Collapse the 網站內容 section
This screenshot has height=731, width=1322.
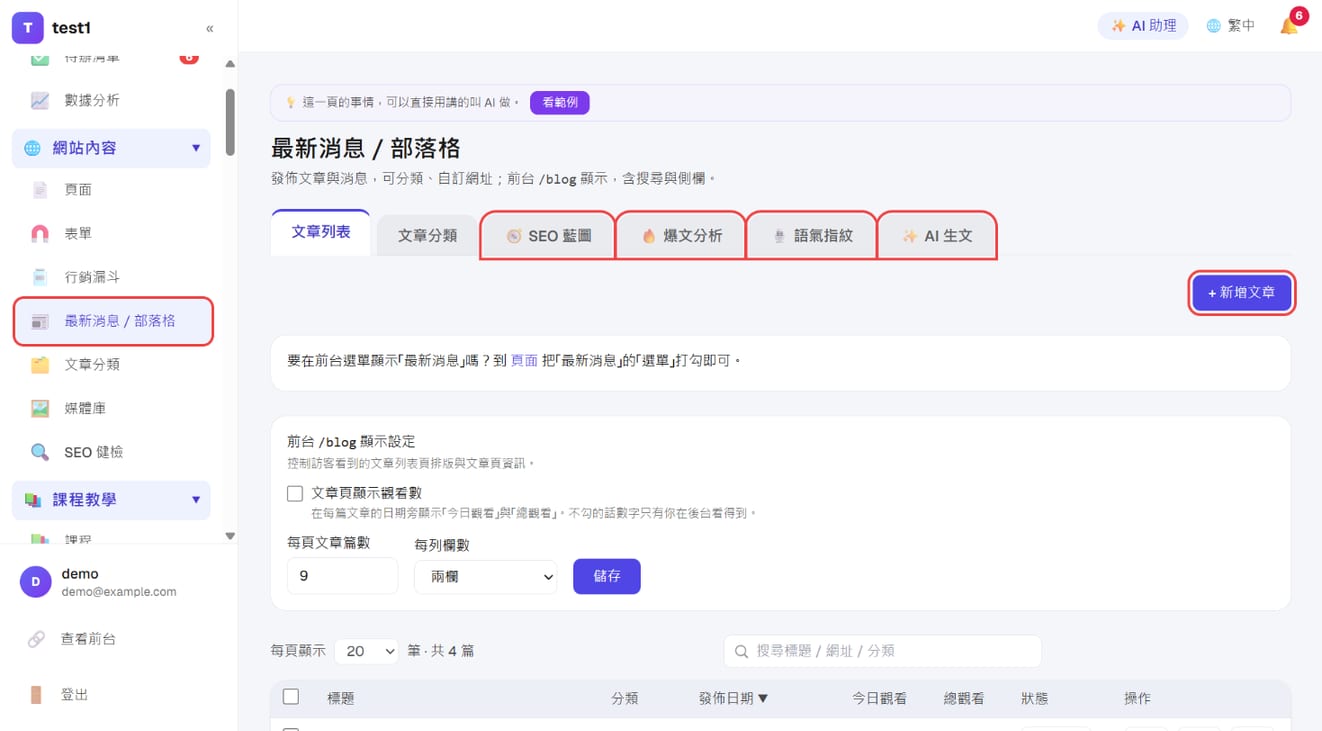pyautogui.click(x=111, y=148)
